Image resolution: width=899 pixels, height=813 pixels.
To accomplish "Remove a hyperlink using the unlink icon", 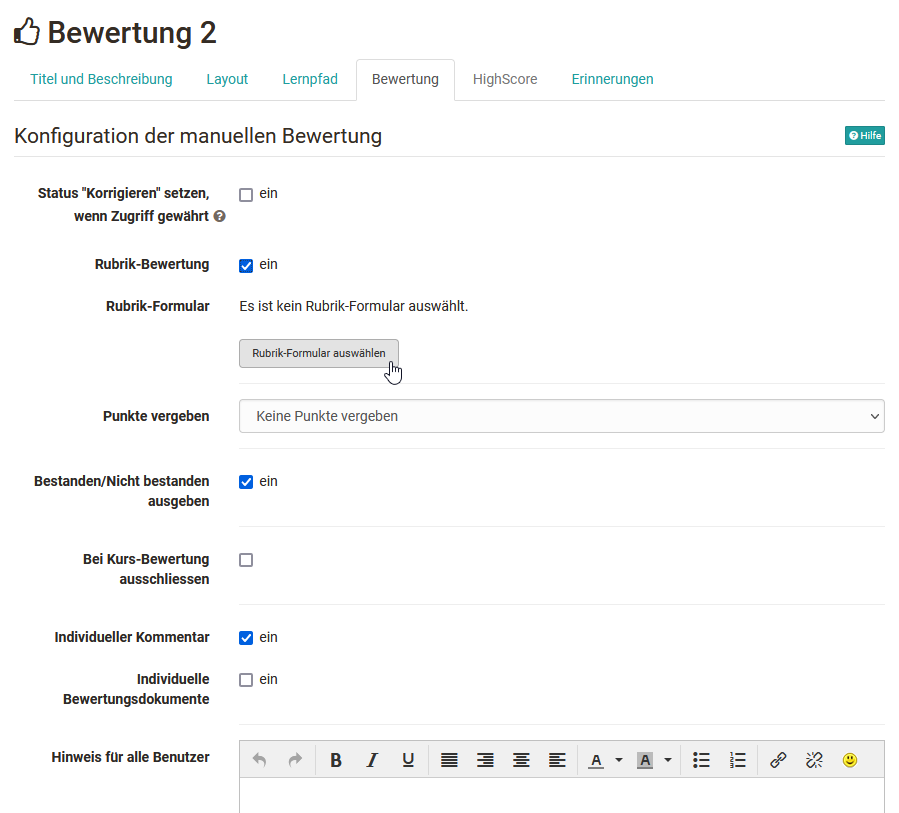I will [814, 760].
